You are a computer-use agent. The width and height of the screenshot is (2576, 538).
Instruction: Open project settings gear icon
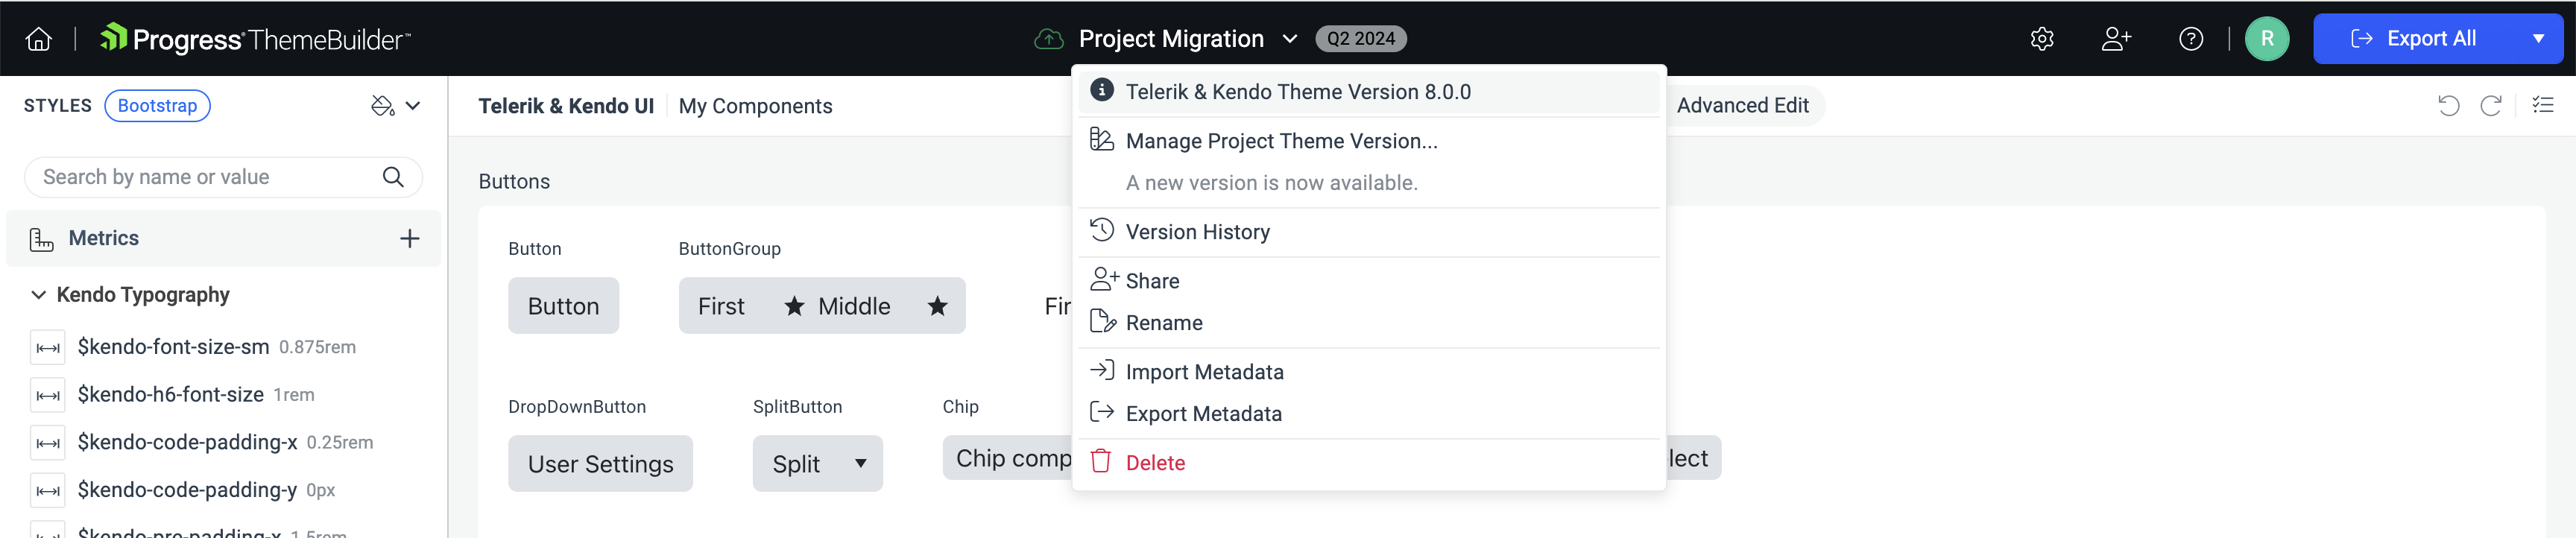click(x=2042, y=39)
